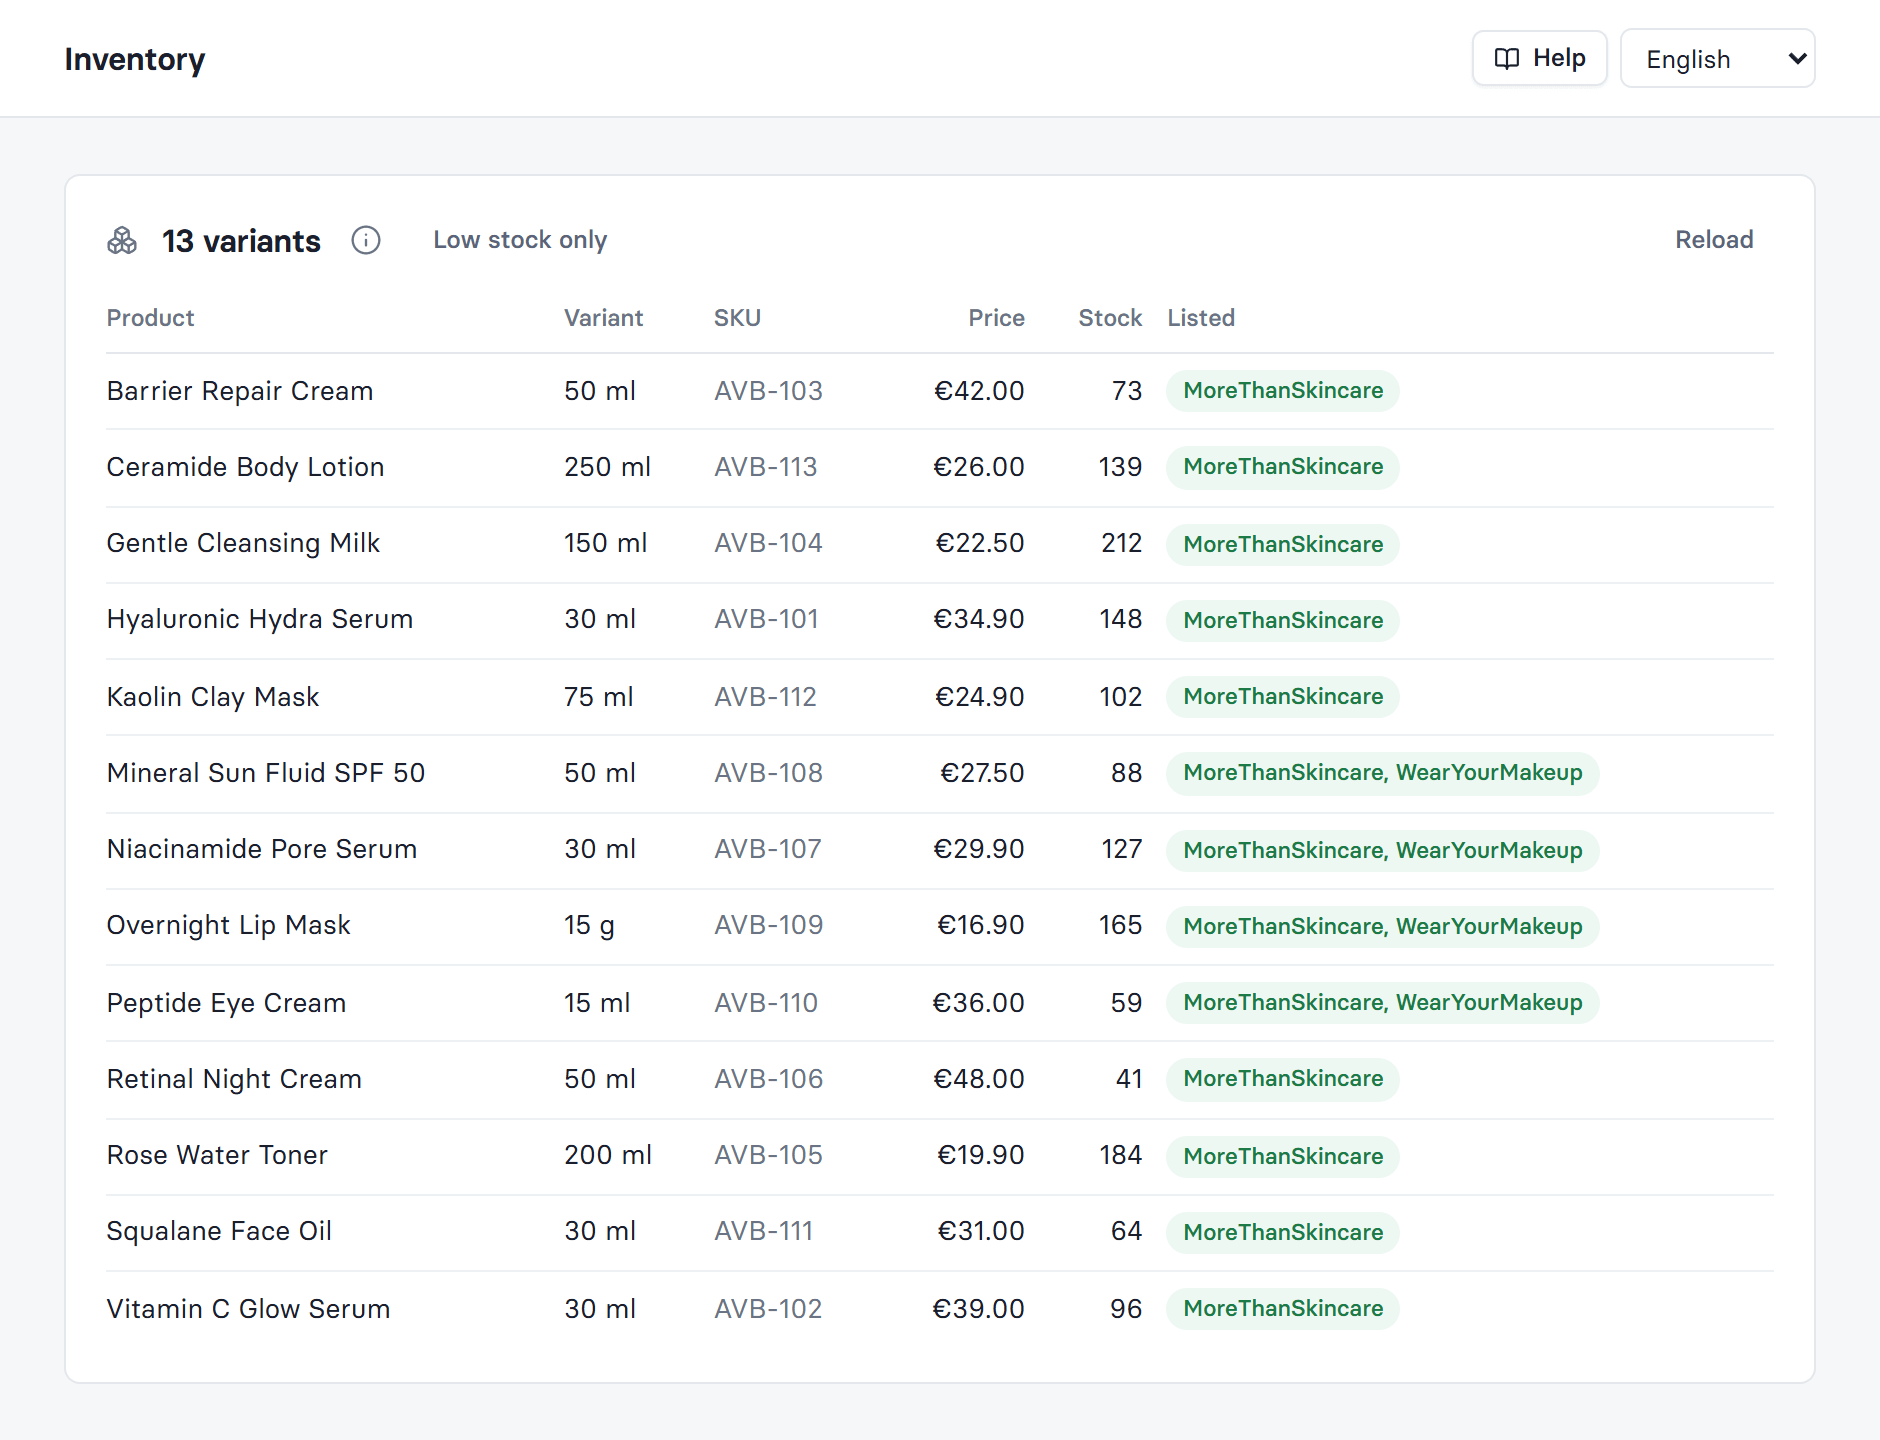
Task: Click SKU AVB-103
Action: pos(768,391)
